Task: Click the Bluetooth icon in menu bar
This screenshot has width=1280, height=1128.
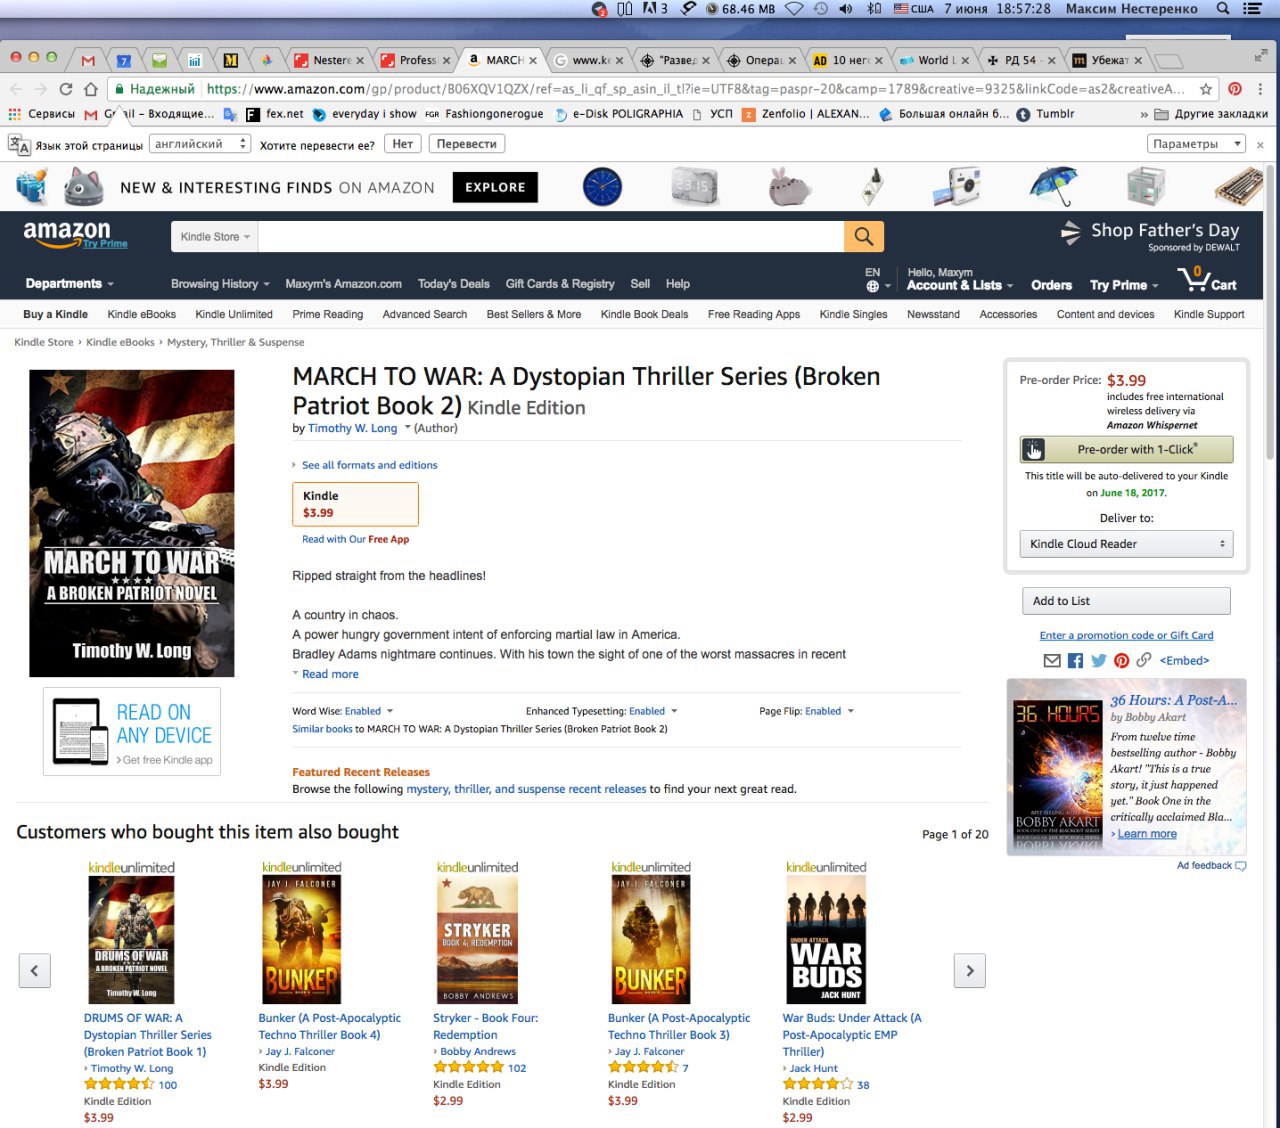Action: pyautogui.click(x=873, y=9)
